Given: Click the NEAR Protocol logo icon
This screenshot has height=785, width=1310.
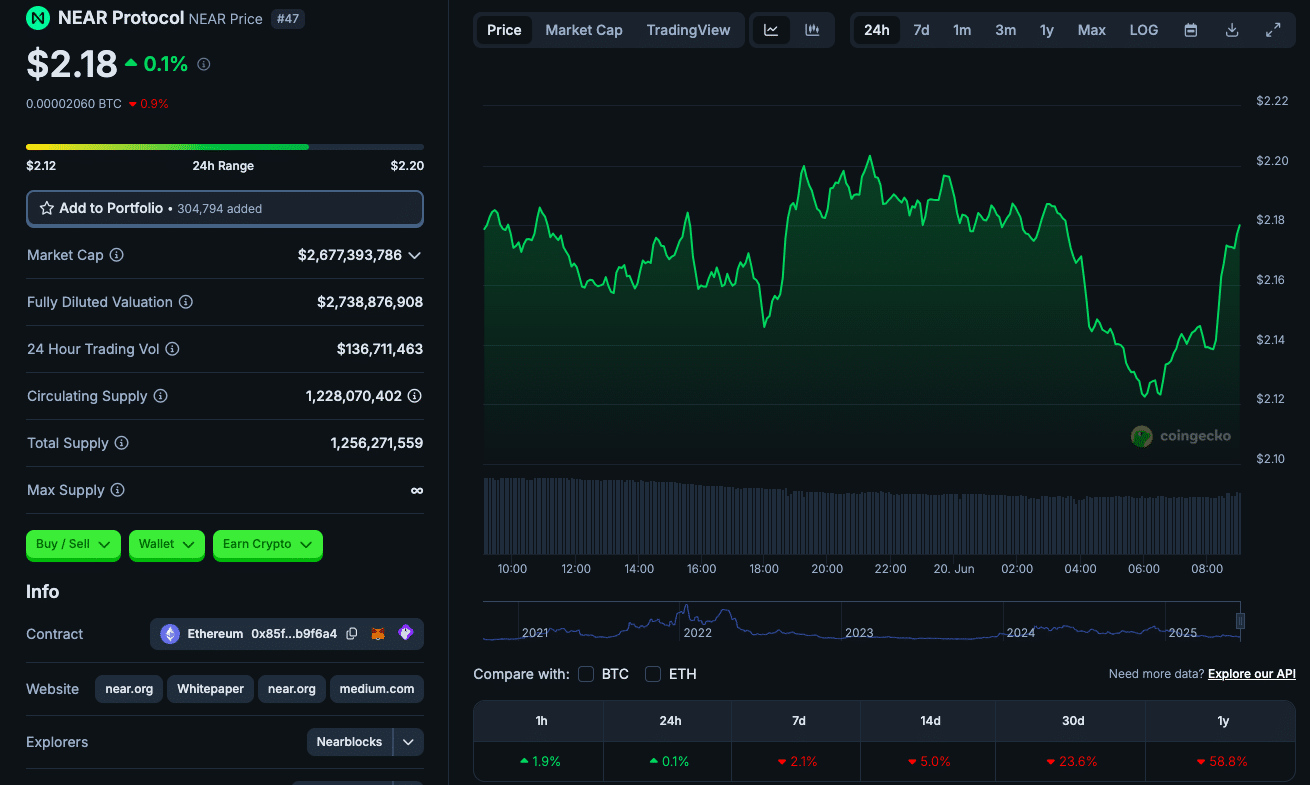Looking at the screenshot, I should pyautogui.click(x=38, y=18).
